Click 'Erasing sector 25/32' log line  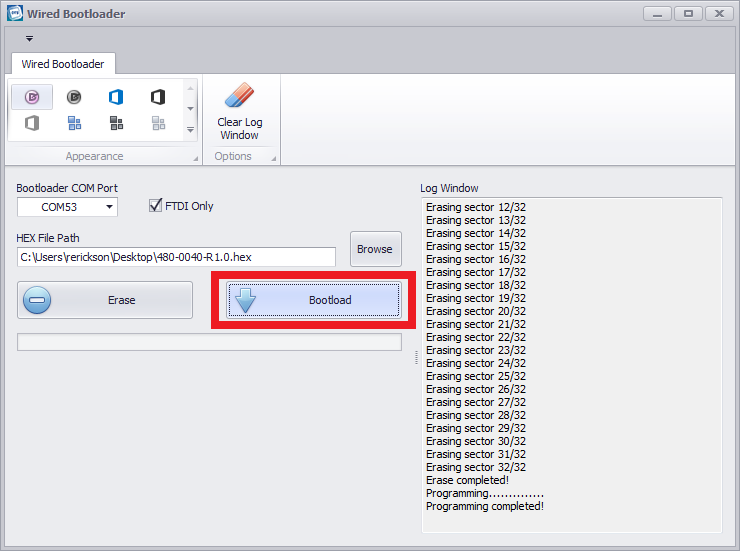(x=476, y=376)
